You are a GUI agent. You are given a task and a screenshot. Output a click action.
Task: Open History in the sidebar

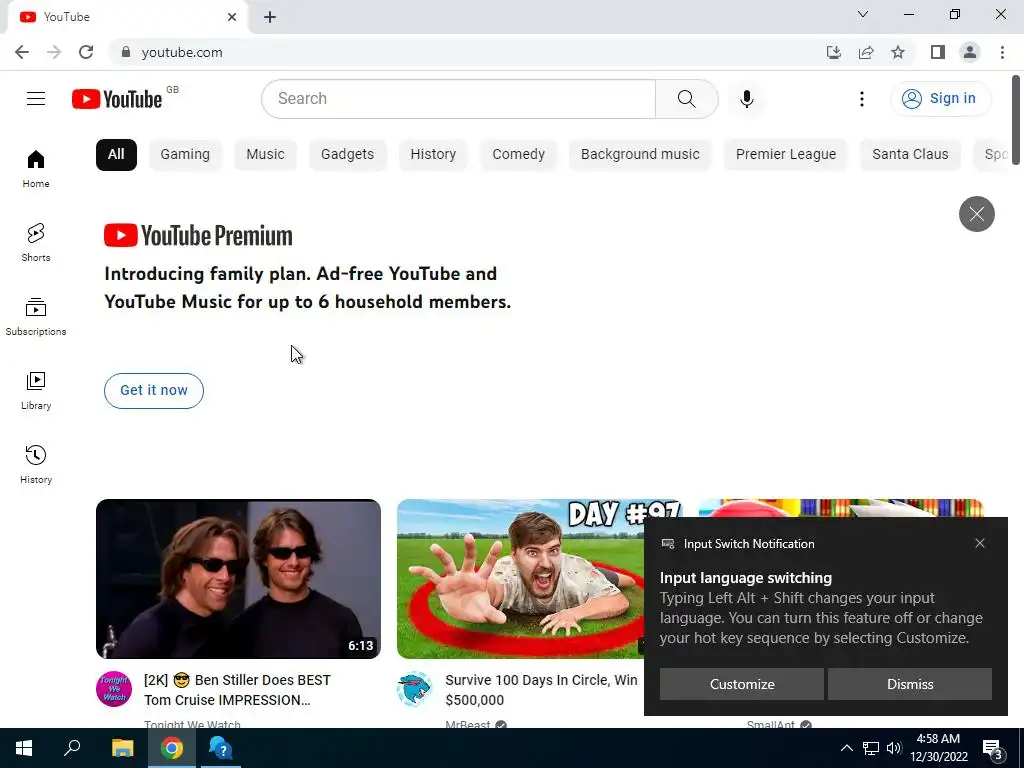click(x=36, y=464)
